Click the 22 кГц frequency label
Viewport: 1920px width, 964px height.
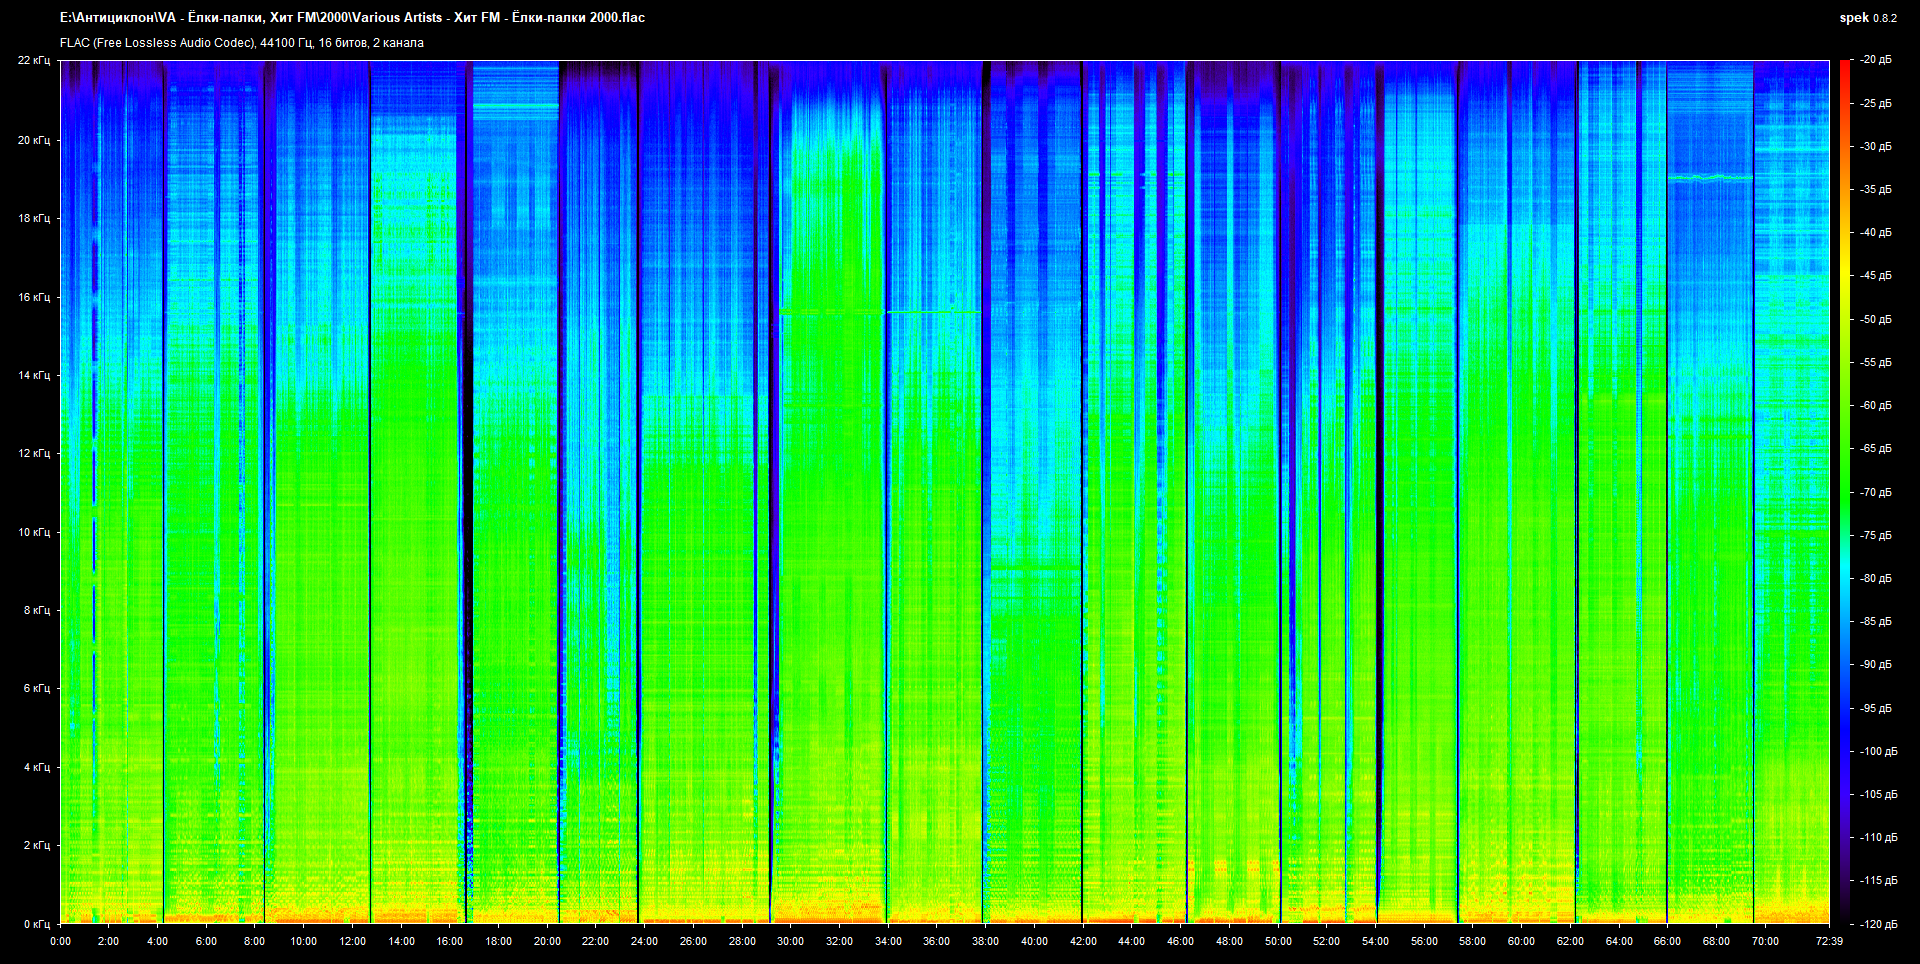click(34, 61)
